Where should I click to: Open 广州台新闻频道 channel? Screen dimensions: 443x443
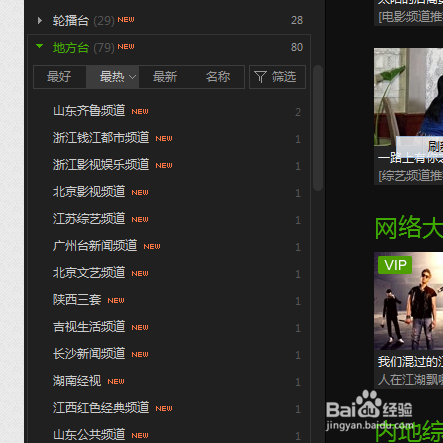coord(95,246)
